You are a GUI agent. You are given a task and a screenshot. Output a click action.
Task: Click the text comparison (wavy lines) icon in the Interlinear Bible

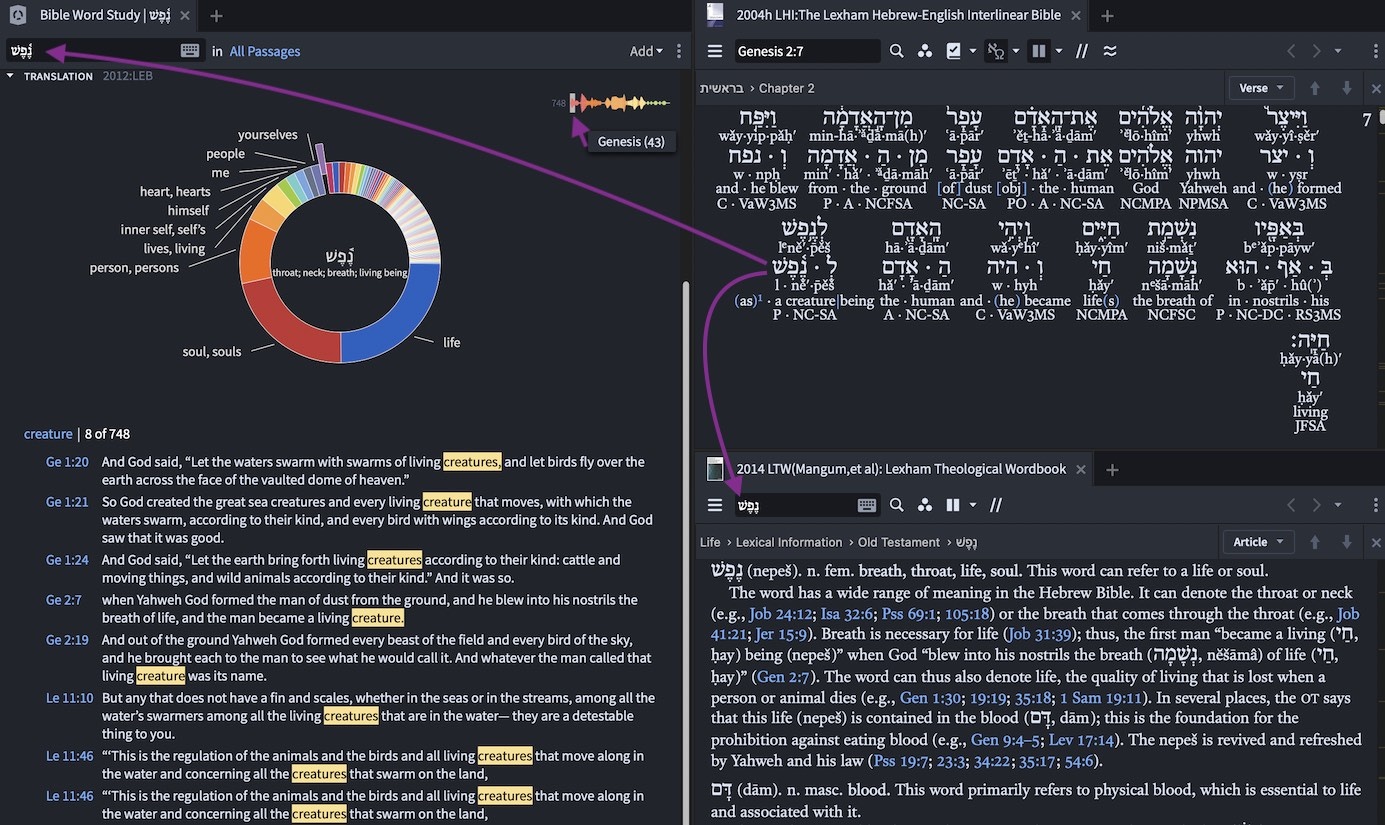(x=1110, y=51)
